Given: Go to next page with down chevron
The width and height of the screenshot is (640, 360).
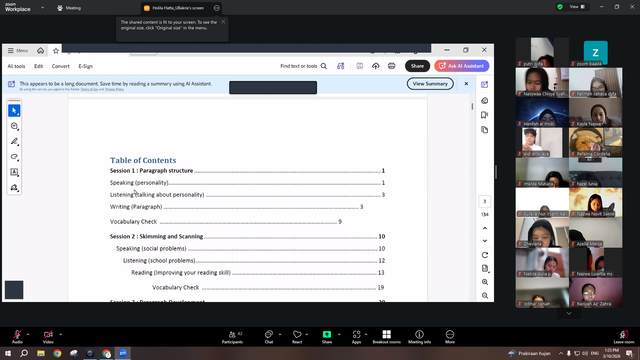Looking at the screenshot, I should 484,241.
